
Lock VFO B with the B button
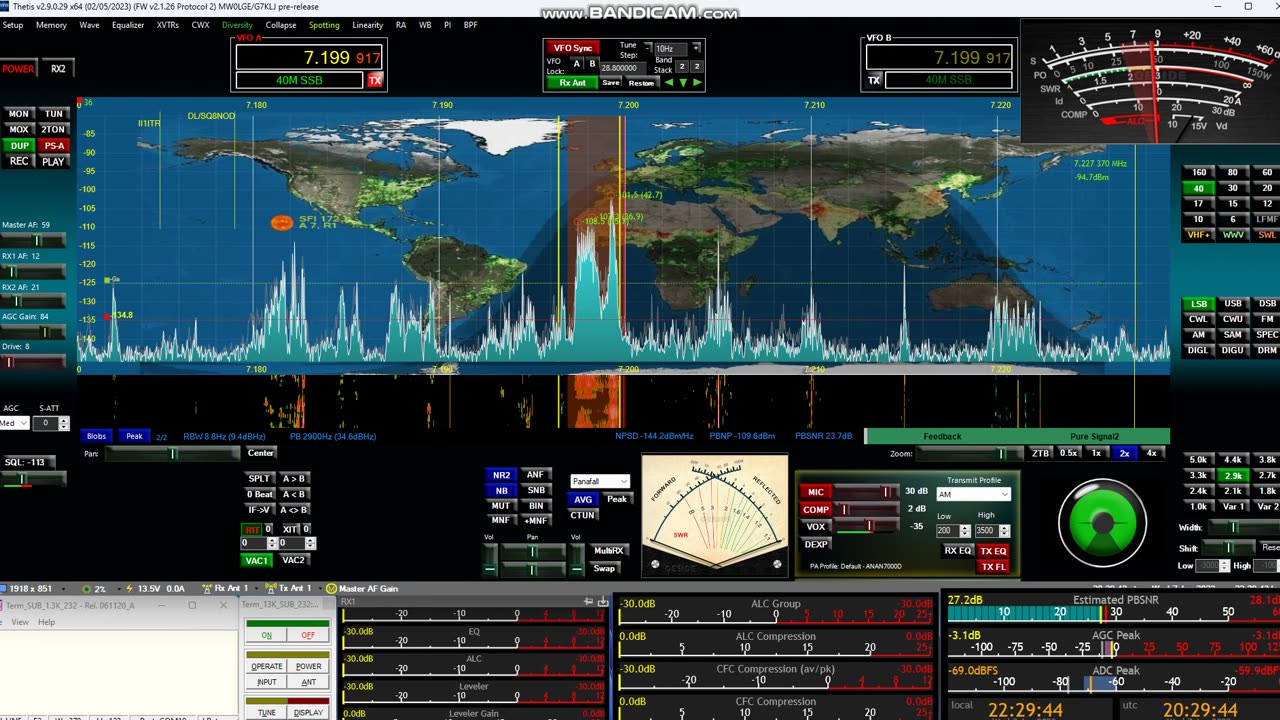pos(592,64)
